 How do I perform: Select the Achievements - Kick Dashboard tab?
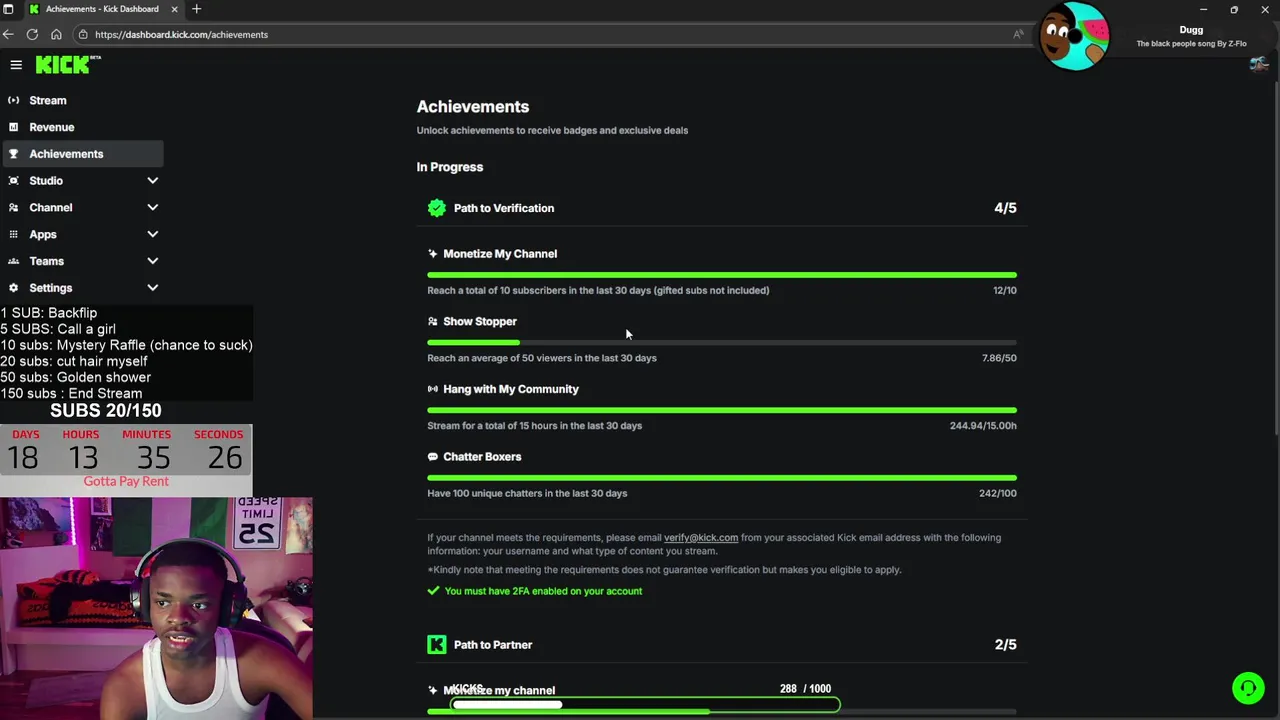(102, 9)
